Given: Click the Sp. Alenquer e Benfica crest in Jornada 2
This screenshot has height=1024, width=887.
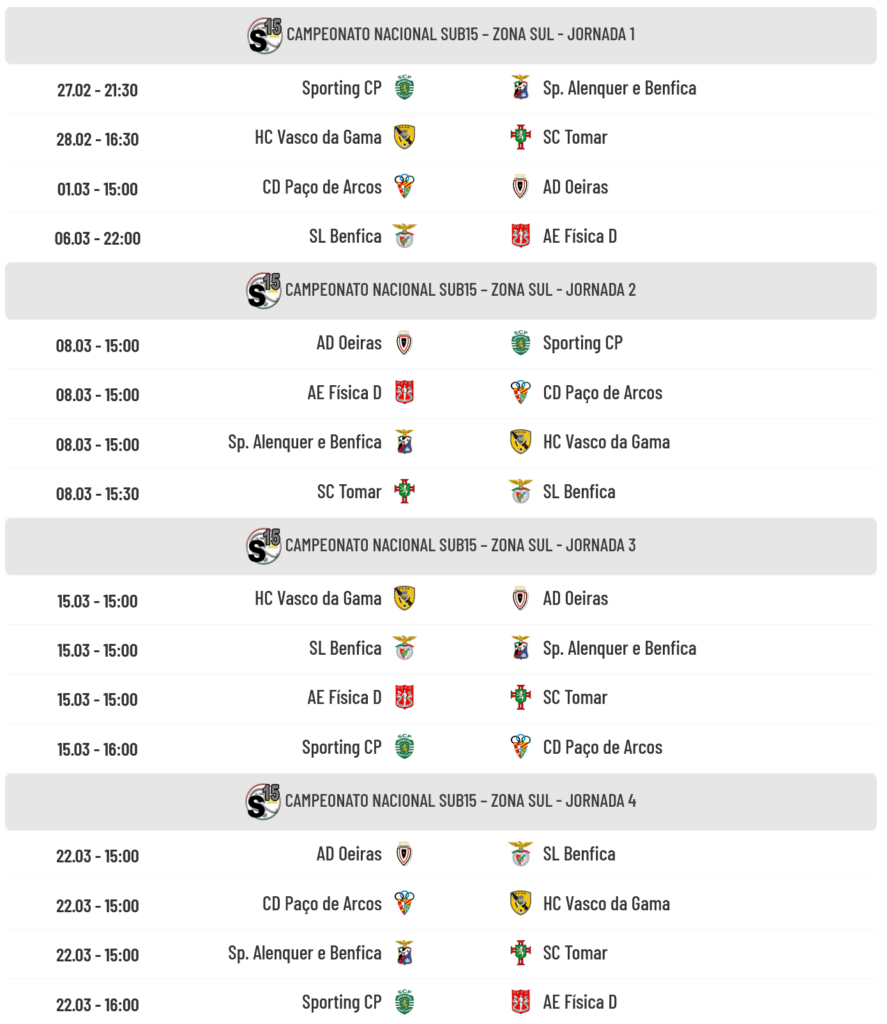Looking at the screenshot, I should point(404,442).
